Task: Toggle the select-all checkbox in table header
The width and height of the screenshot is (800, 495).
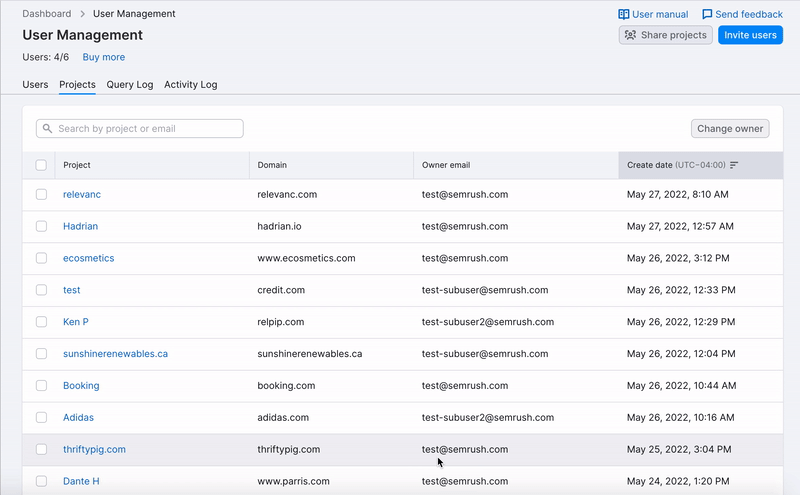Action: (41, 165)
